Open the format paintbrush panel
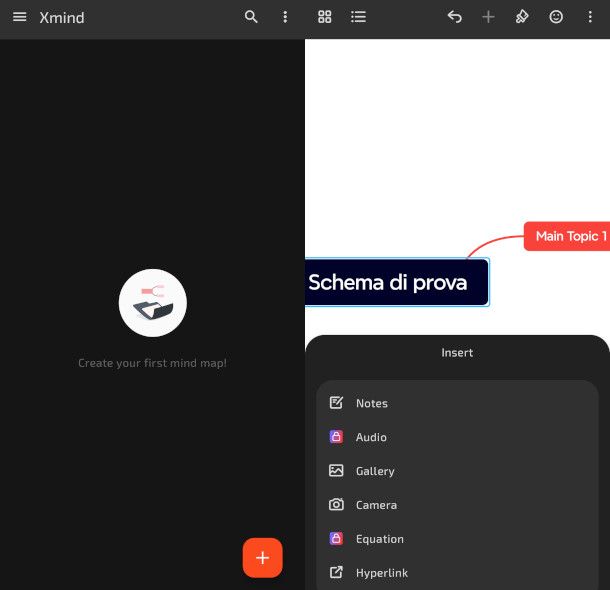Viewport: 610px width, 590px height. click(x=522, y=17)
